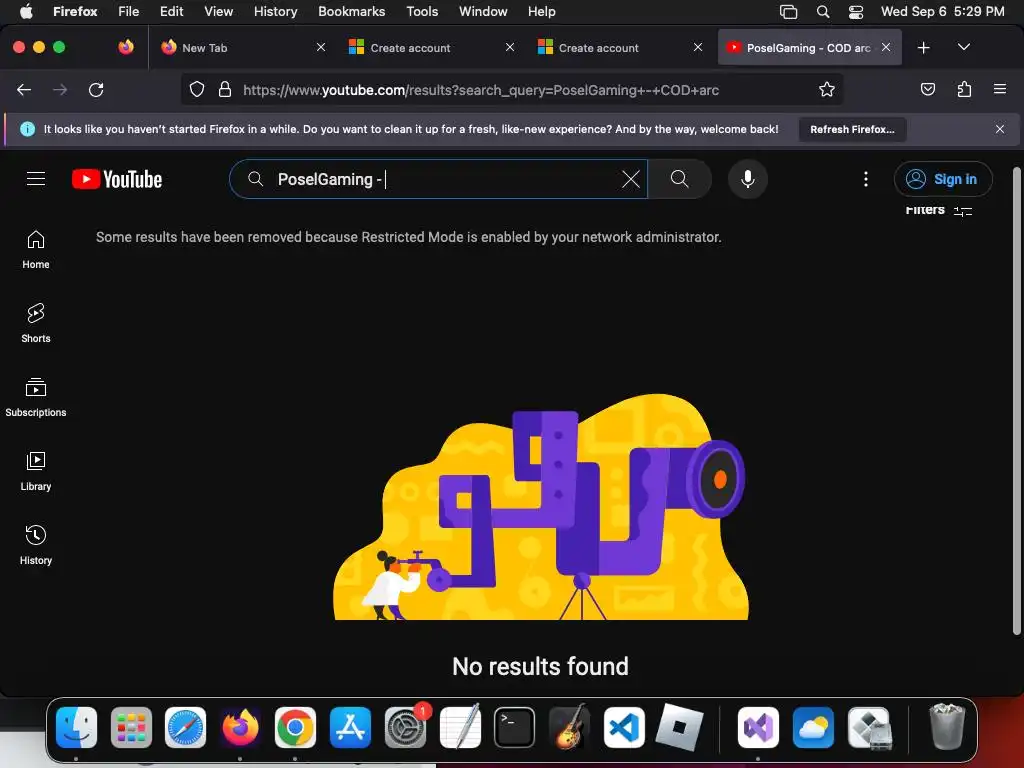1024x768 pixels.
Task: Open the pinned Firefox tab
Action: coord(126,47)
